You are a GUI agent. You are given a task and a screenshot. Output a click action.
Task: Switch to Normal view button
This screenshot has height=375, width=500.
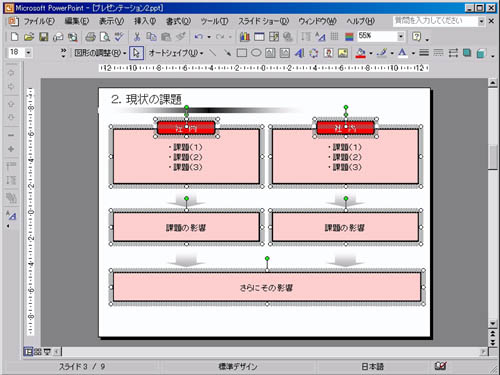(28, 351)
